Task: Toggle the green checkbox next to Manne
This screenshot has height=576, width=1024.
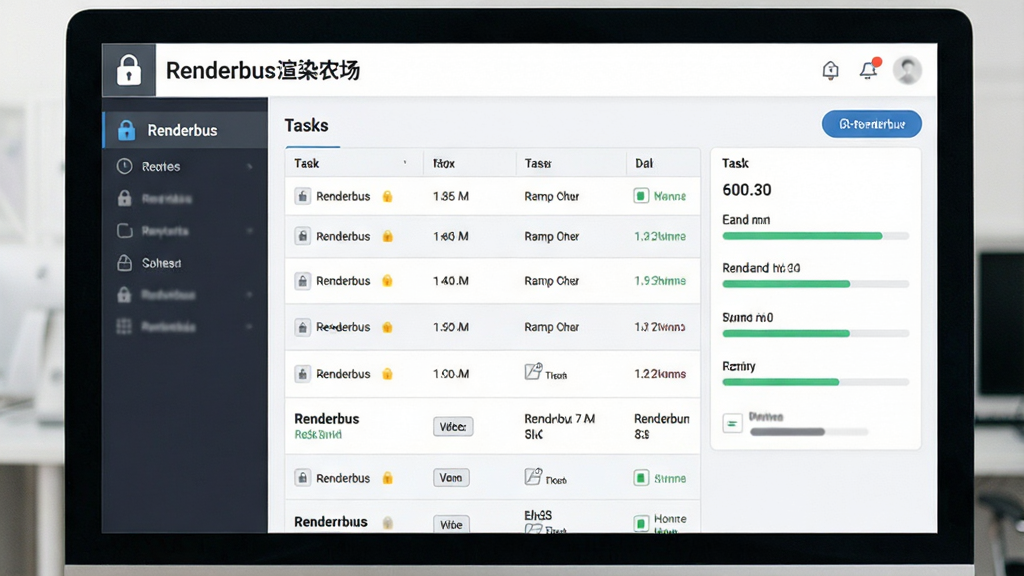Action: point(641,195)
